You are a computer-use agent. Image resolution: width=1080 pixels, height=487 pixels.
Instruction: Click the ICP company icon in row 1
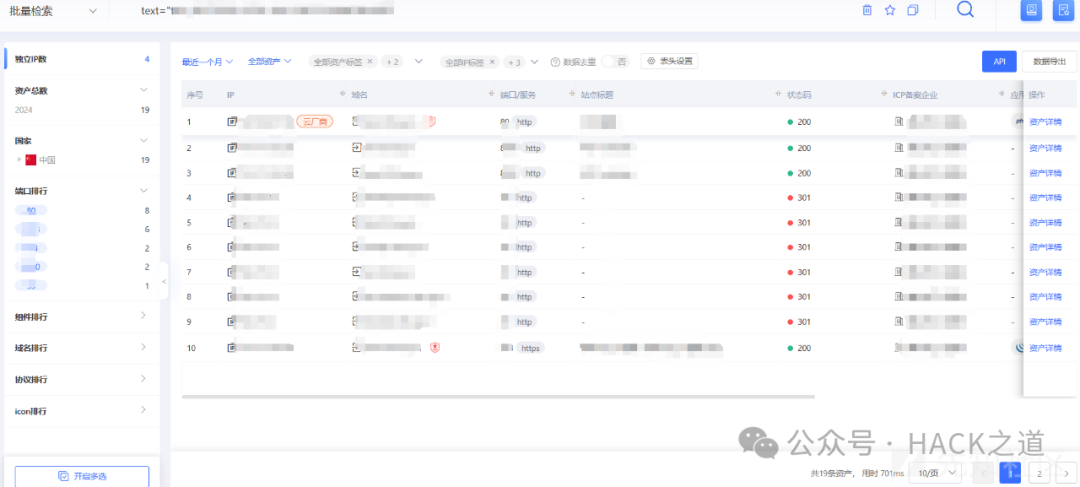(x=899, y=122)
